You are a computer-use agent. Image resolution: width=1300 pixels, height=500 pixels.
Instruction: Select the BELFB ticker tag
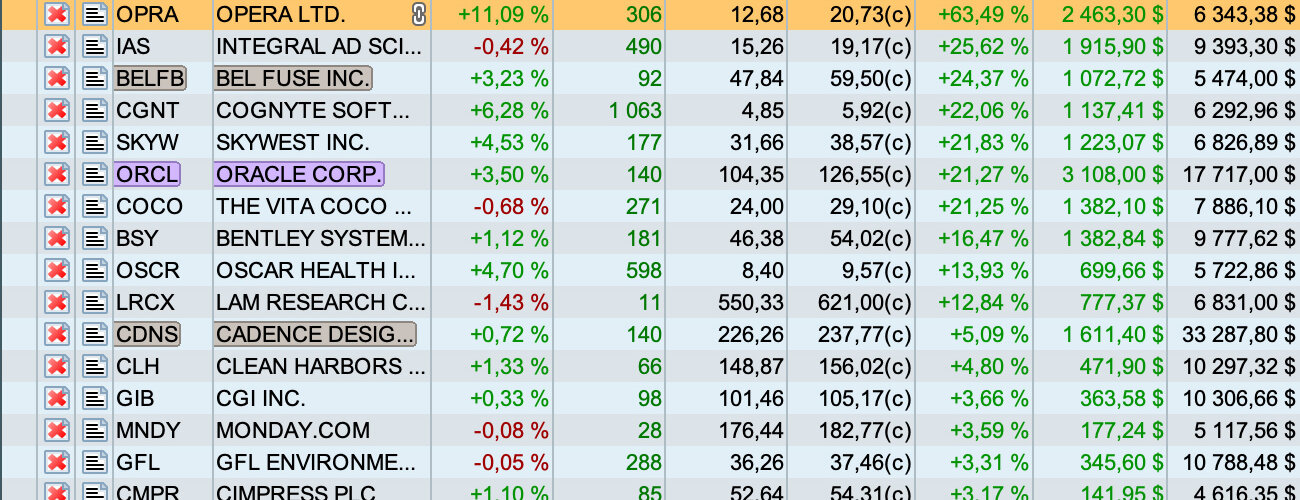(151, 79)
